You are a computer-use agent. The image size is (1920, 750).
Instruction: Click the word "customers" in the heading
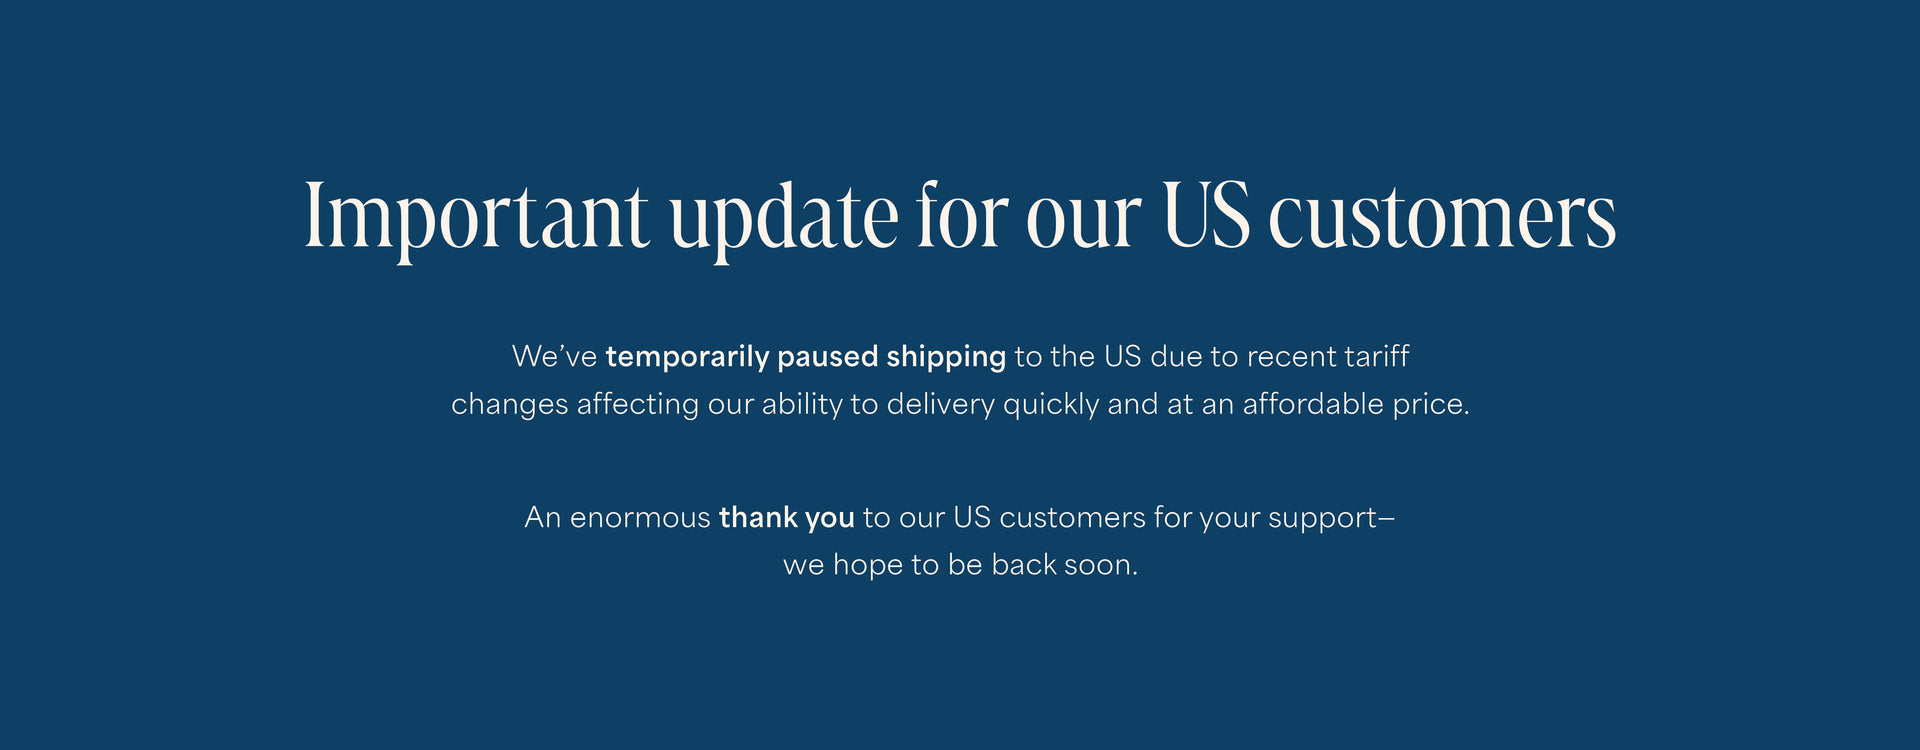pyautogui.click(x=1442, y=218)
